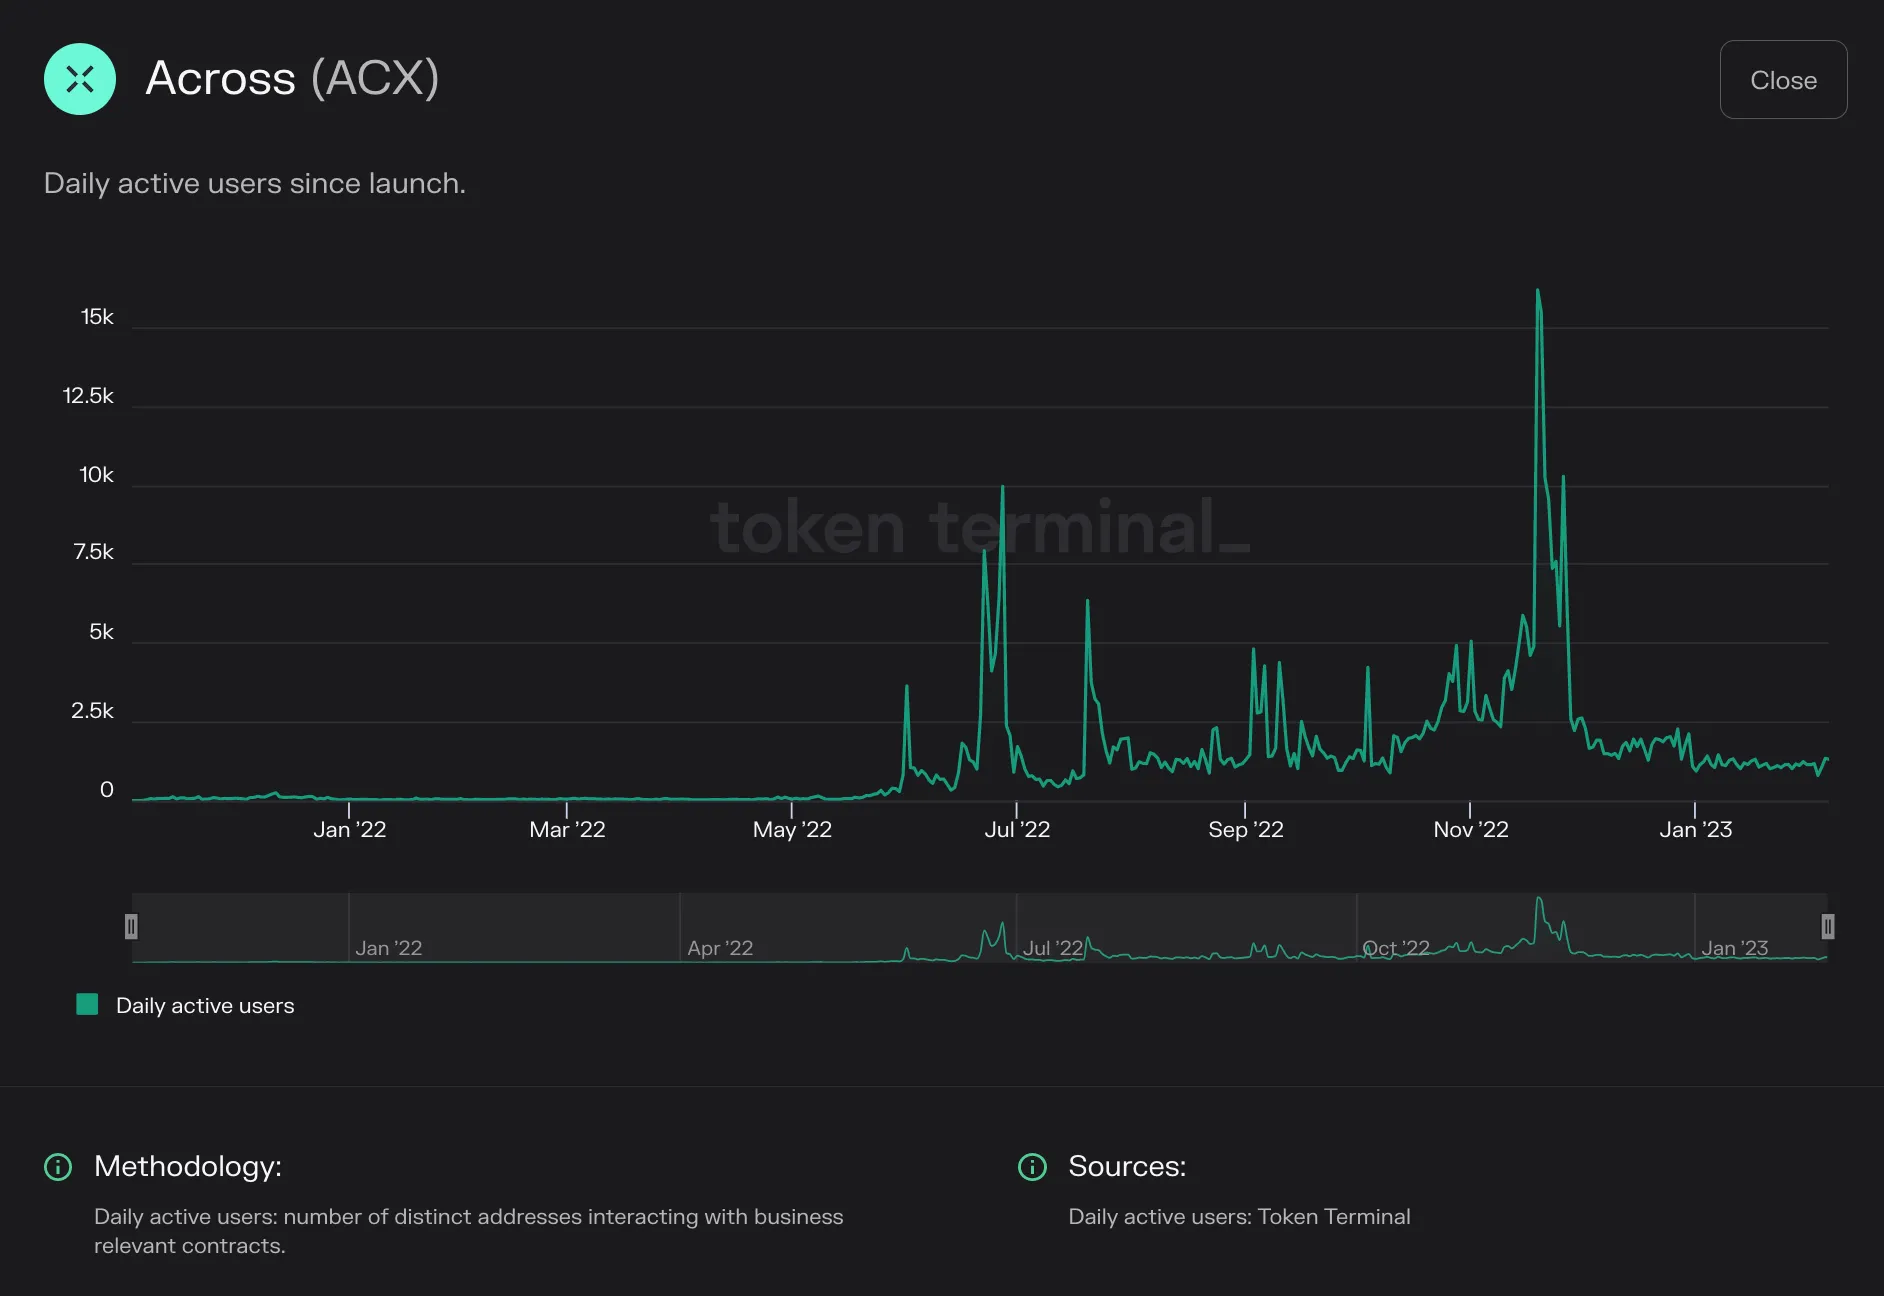Grab the left range navigator handle
The height and width of the screenshot is (1296, 1884).
[131, 927]
